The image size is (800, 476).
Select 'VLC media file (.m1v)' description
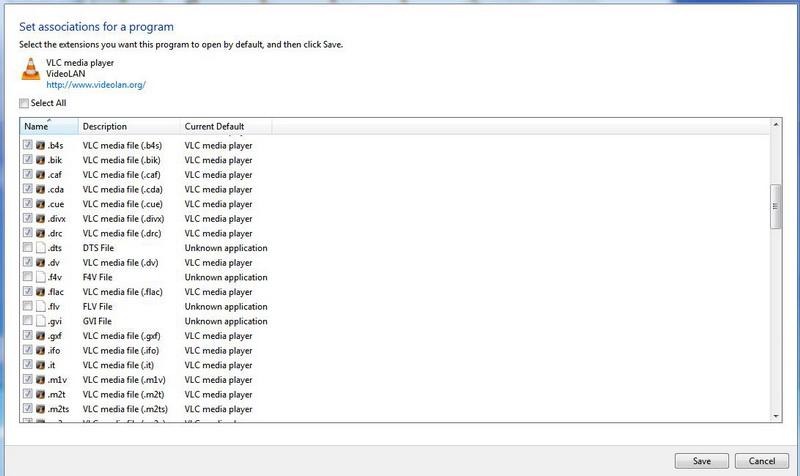point(124,380)
